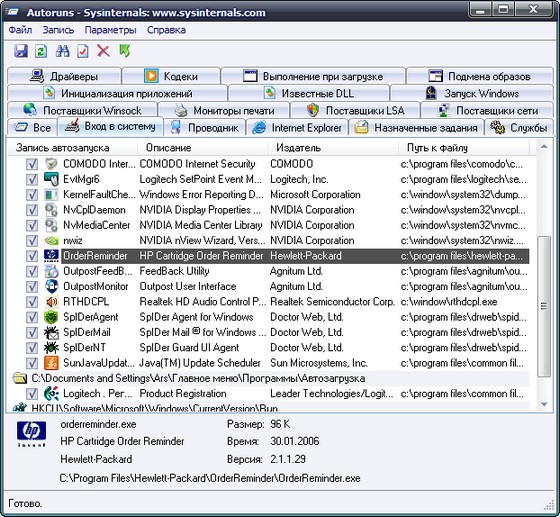Click the Autoruns title bar app icon
Viewport: 560px width, 517px height.
click(13, 12)
